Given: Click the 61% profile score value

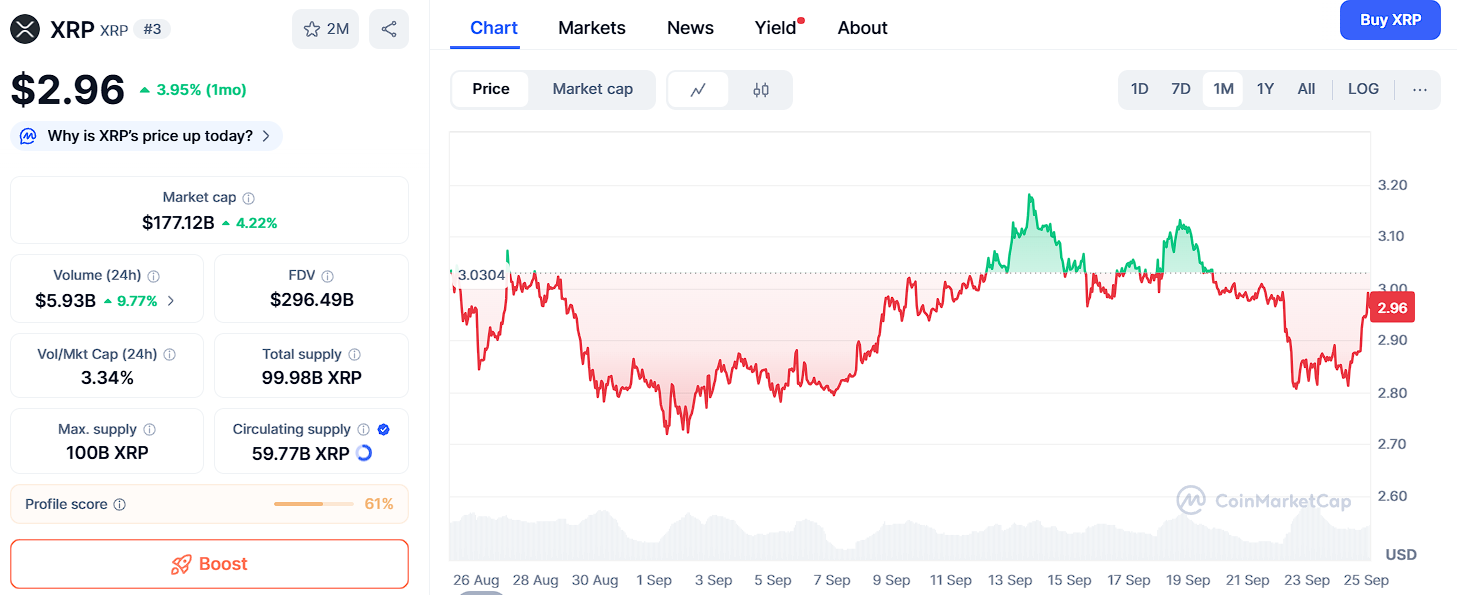Looking at the screenshot, I should coord(379,504).
